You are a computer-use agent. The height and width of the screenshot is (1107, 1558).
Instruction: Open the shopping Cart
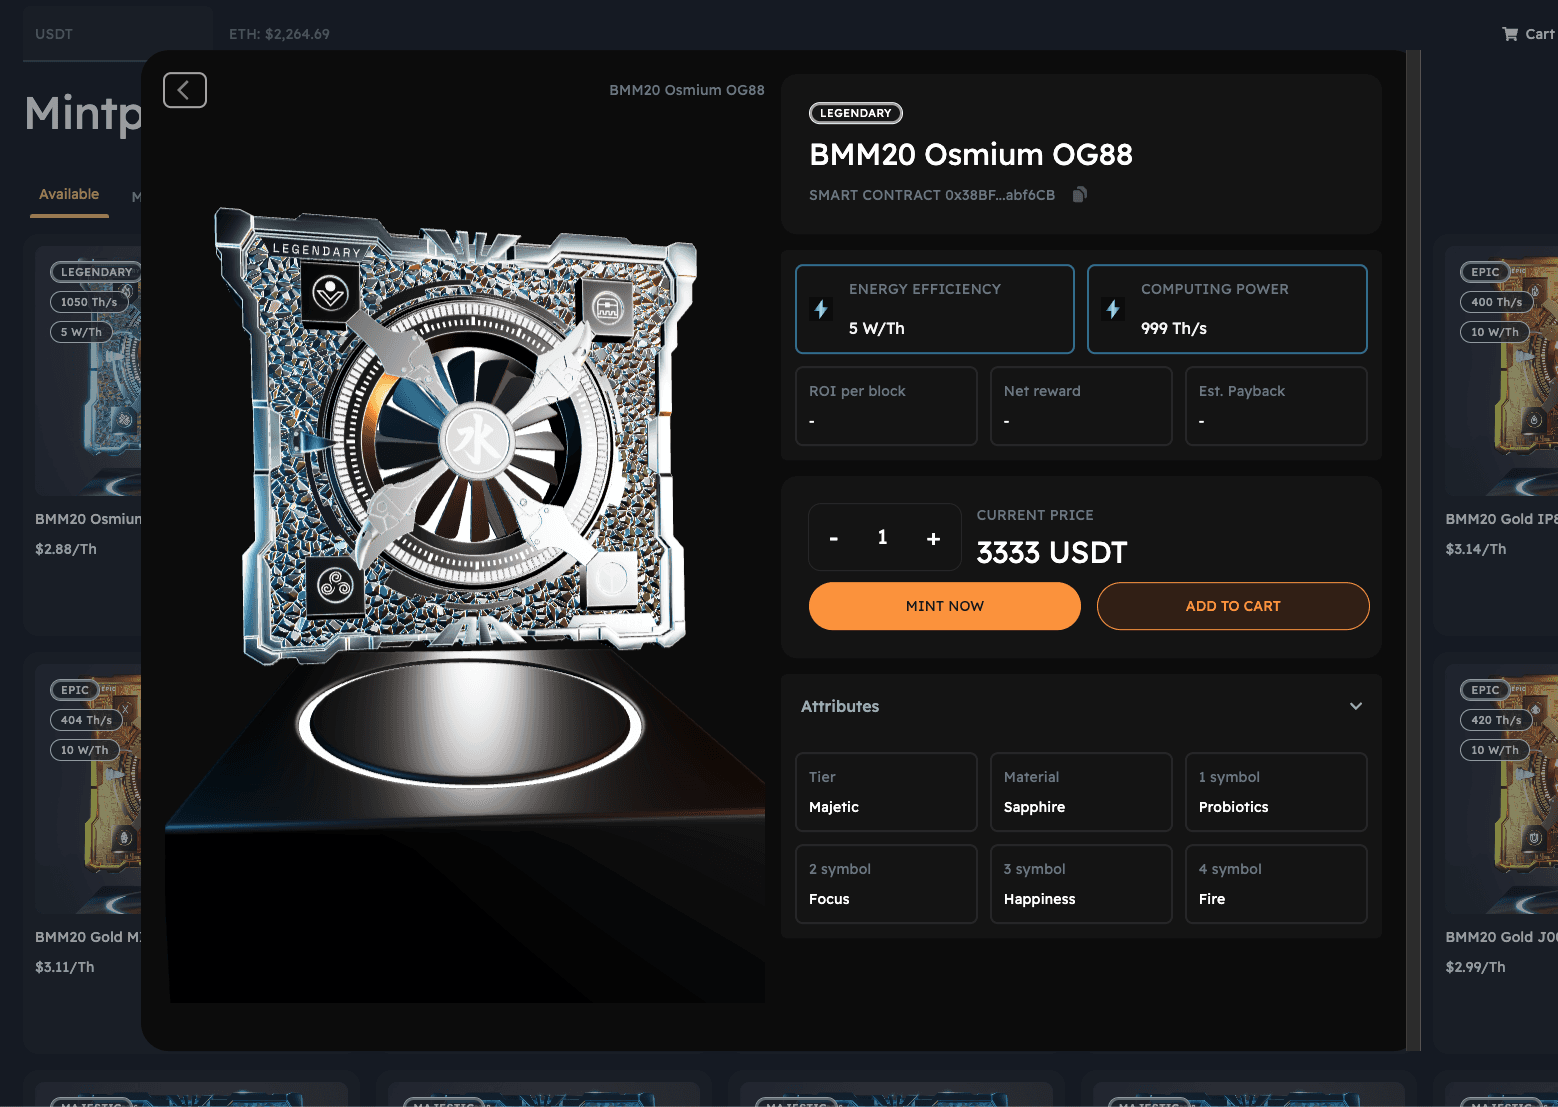(x=1528, y=34)
